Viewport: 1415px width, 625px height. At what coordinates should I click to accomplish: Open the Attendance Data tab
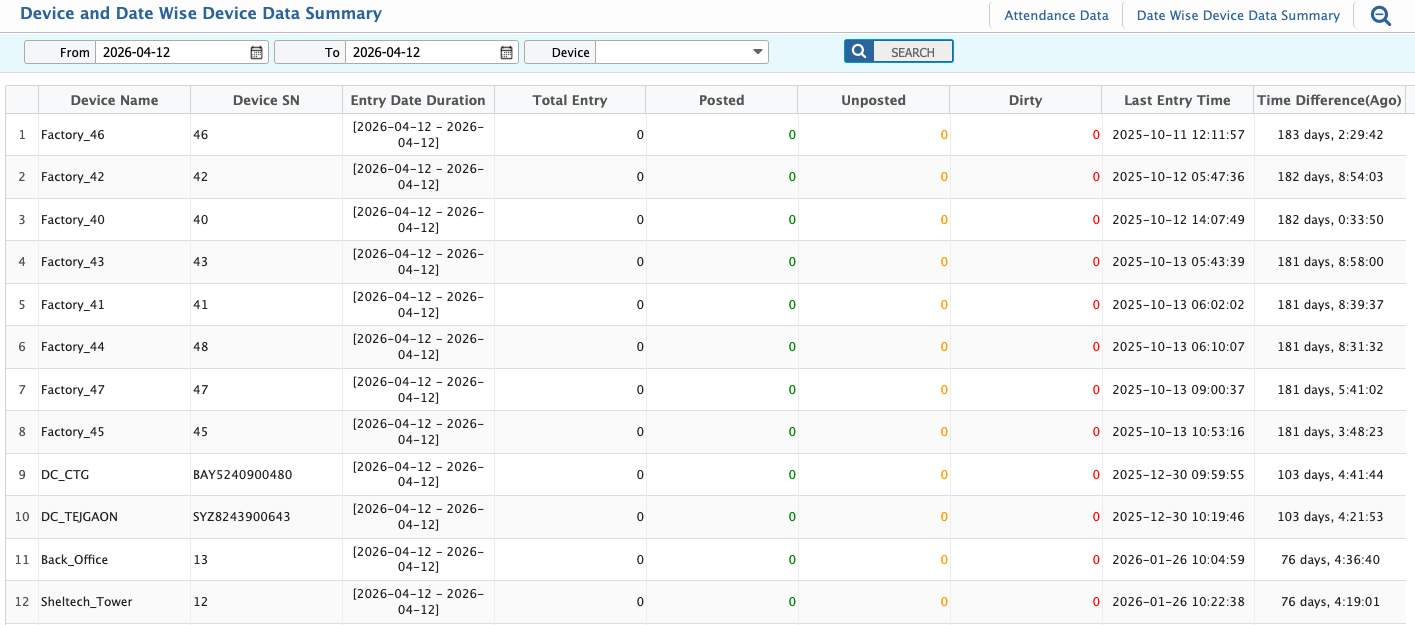coord(1056,16)
